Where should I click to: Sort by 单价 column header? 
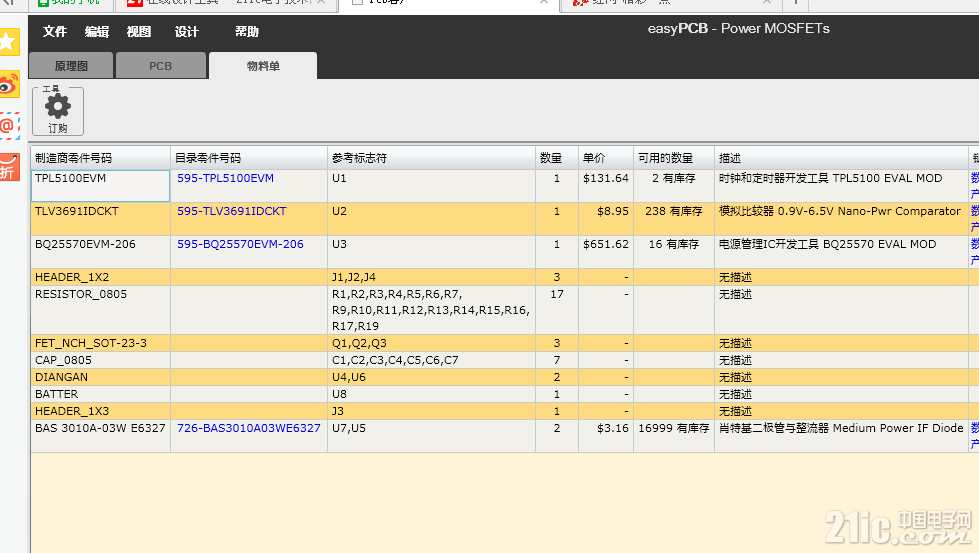[606, 158]
